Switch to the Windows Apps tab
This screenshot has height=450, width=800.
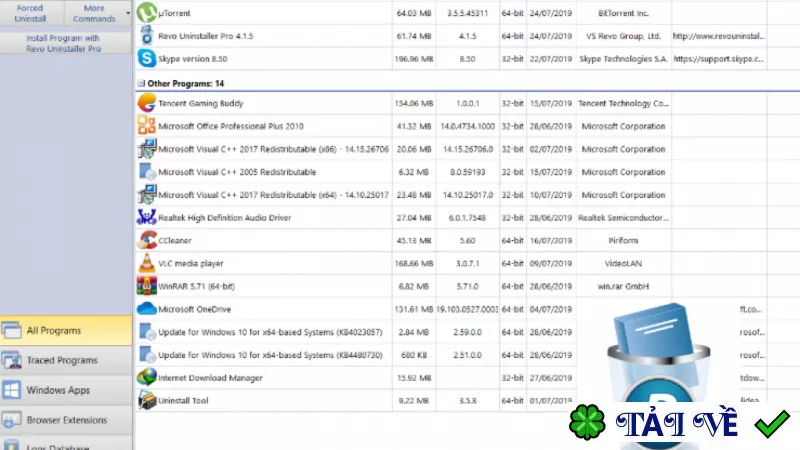[x=66, y=390]
